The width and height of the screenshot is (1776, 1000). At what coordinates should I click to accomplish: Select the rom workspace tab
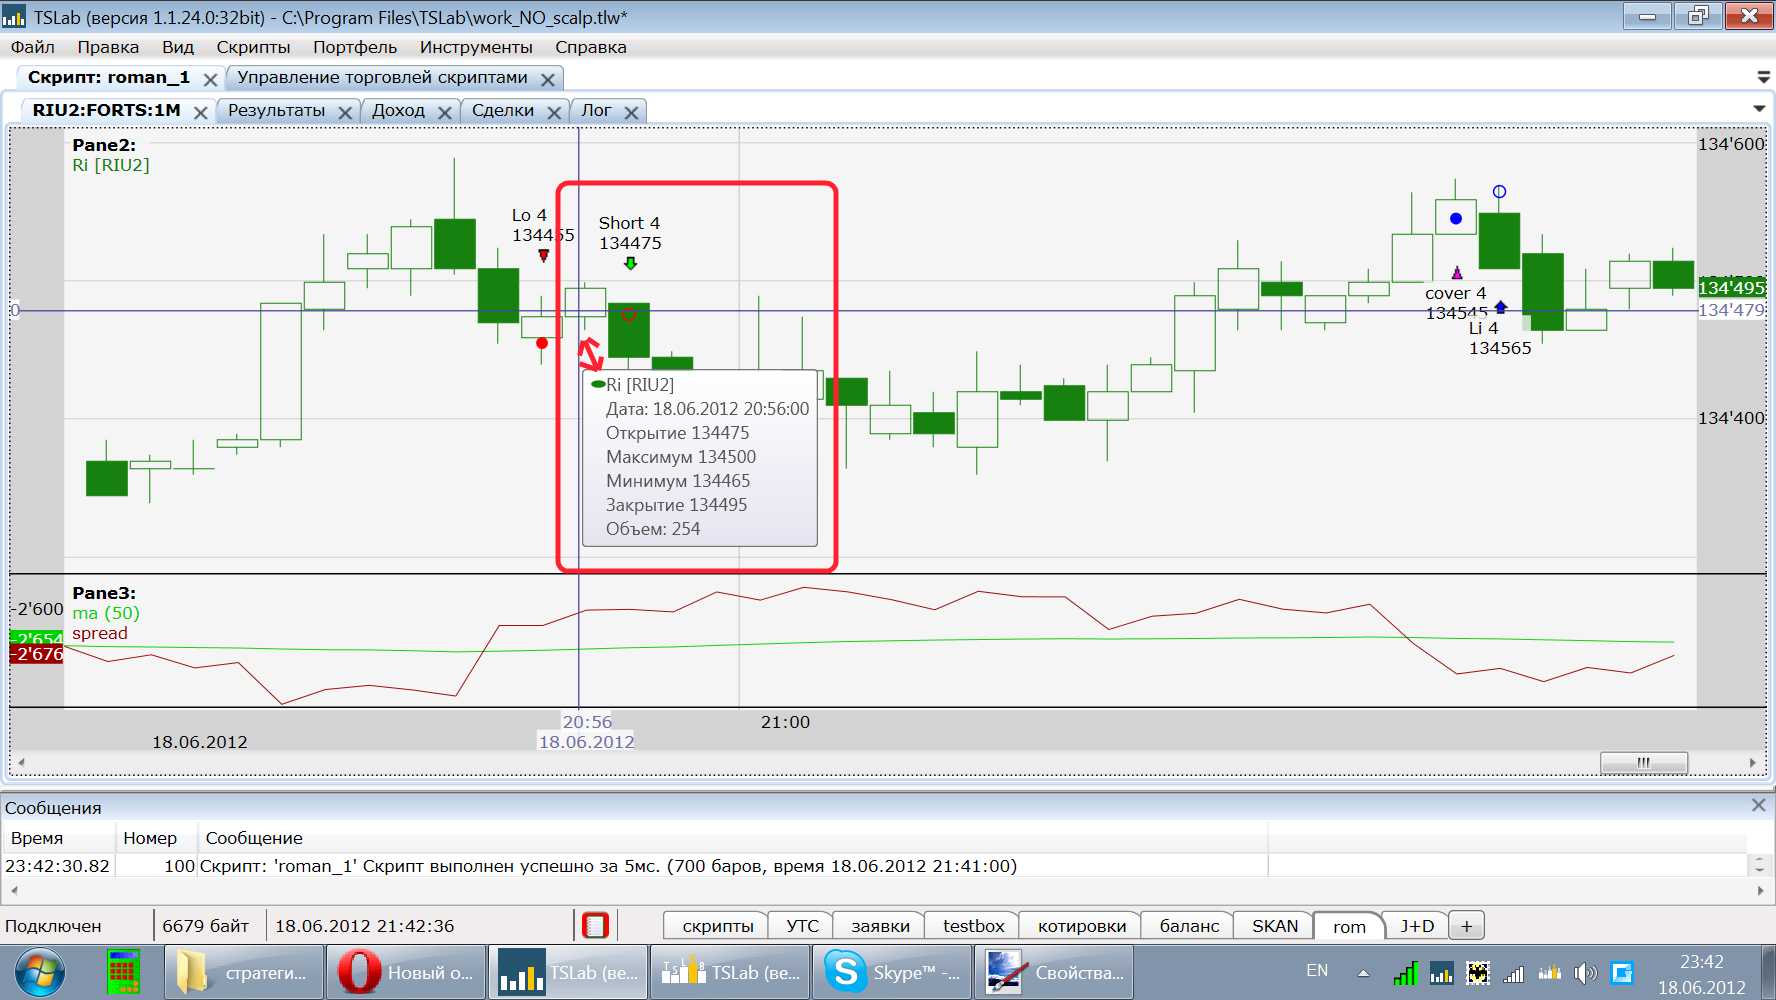[x=1349, y=926]
